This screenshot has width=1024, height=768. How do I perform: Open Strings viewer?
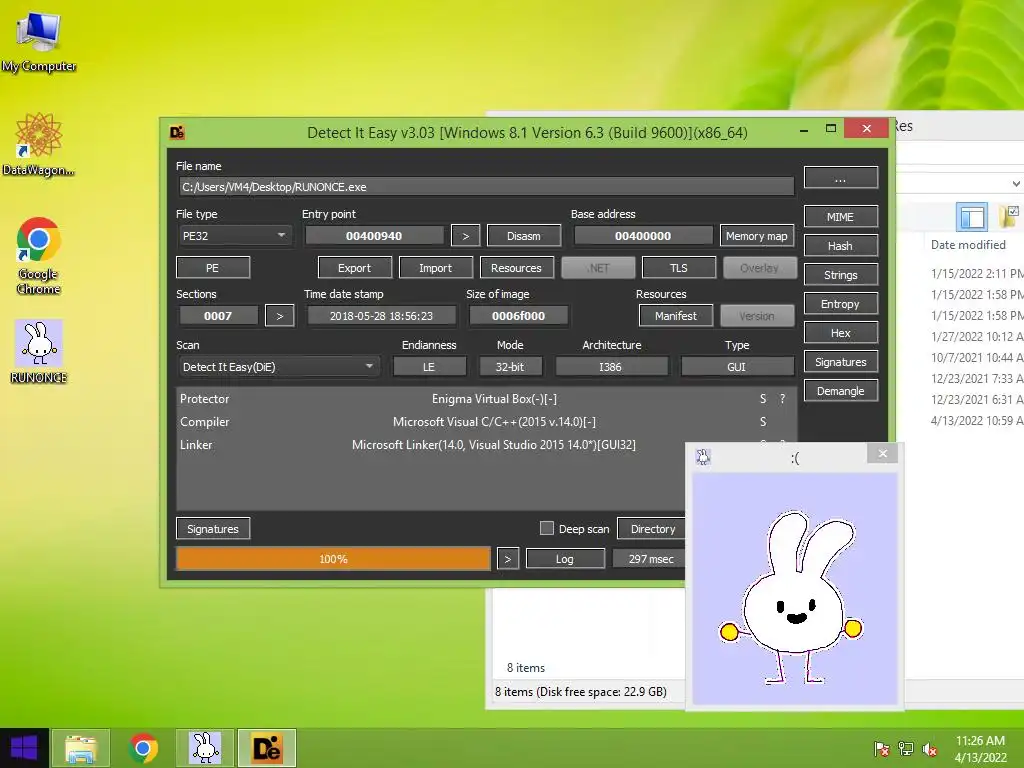click(x=840, y=275)
